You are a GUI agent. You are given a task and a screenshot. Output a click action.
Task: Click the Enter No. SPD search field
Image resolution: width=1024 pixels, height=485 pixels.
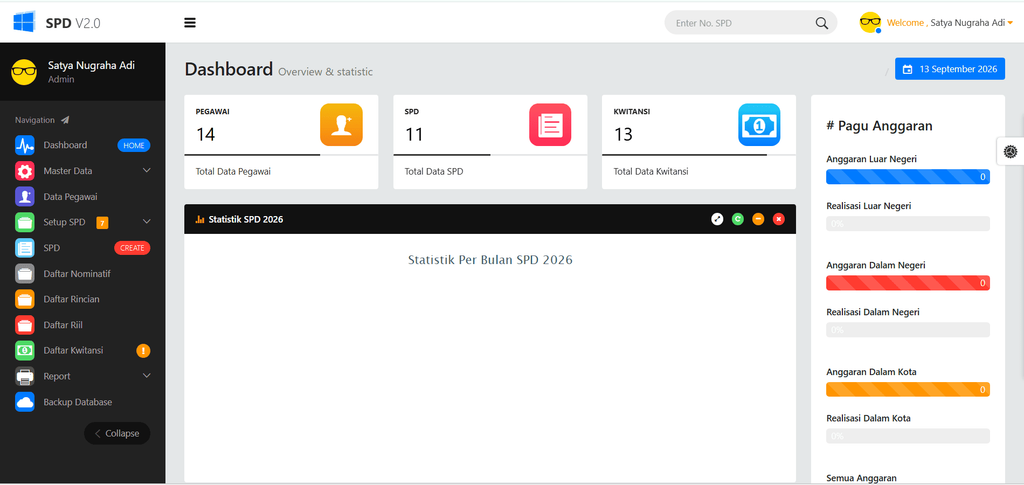click(741, 23)
